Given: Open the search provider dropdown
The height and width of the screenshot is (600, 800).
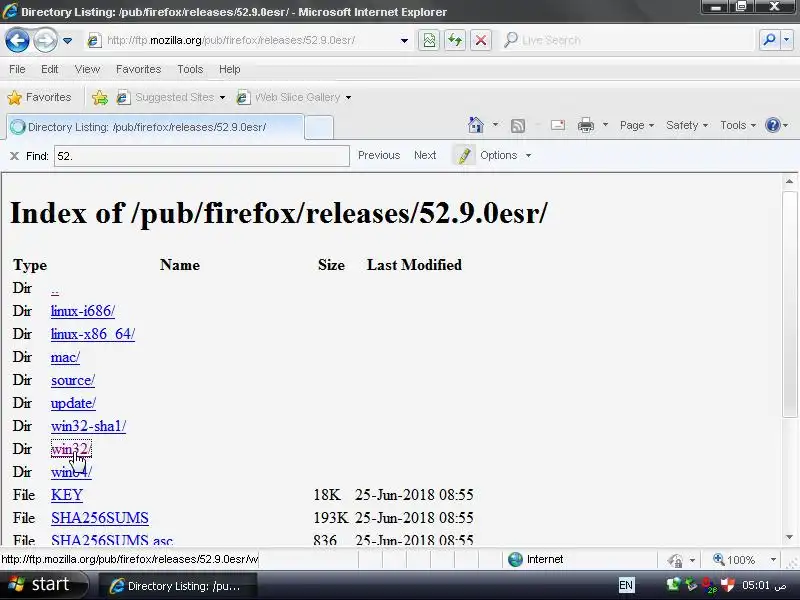Looking at the screenshot, I should tap(787, 40).
